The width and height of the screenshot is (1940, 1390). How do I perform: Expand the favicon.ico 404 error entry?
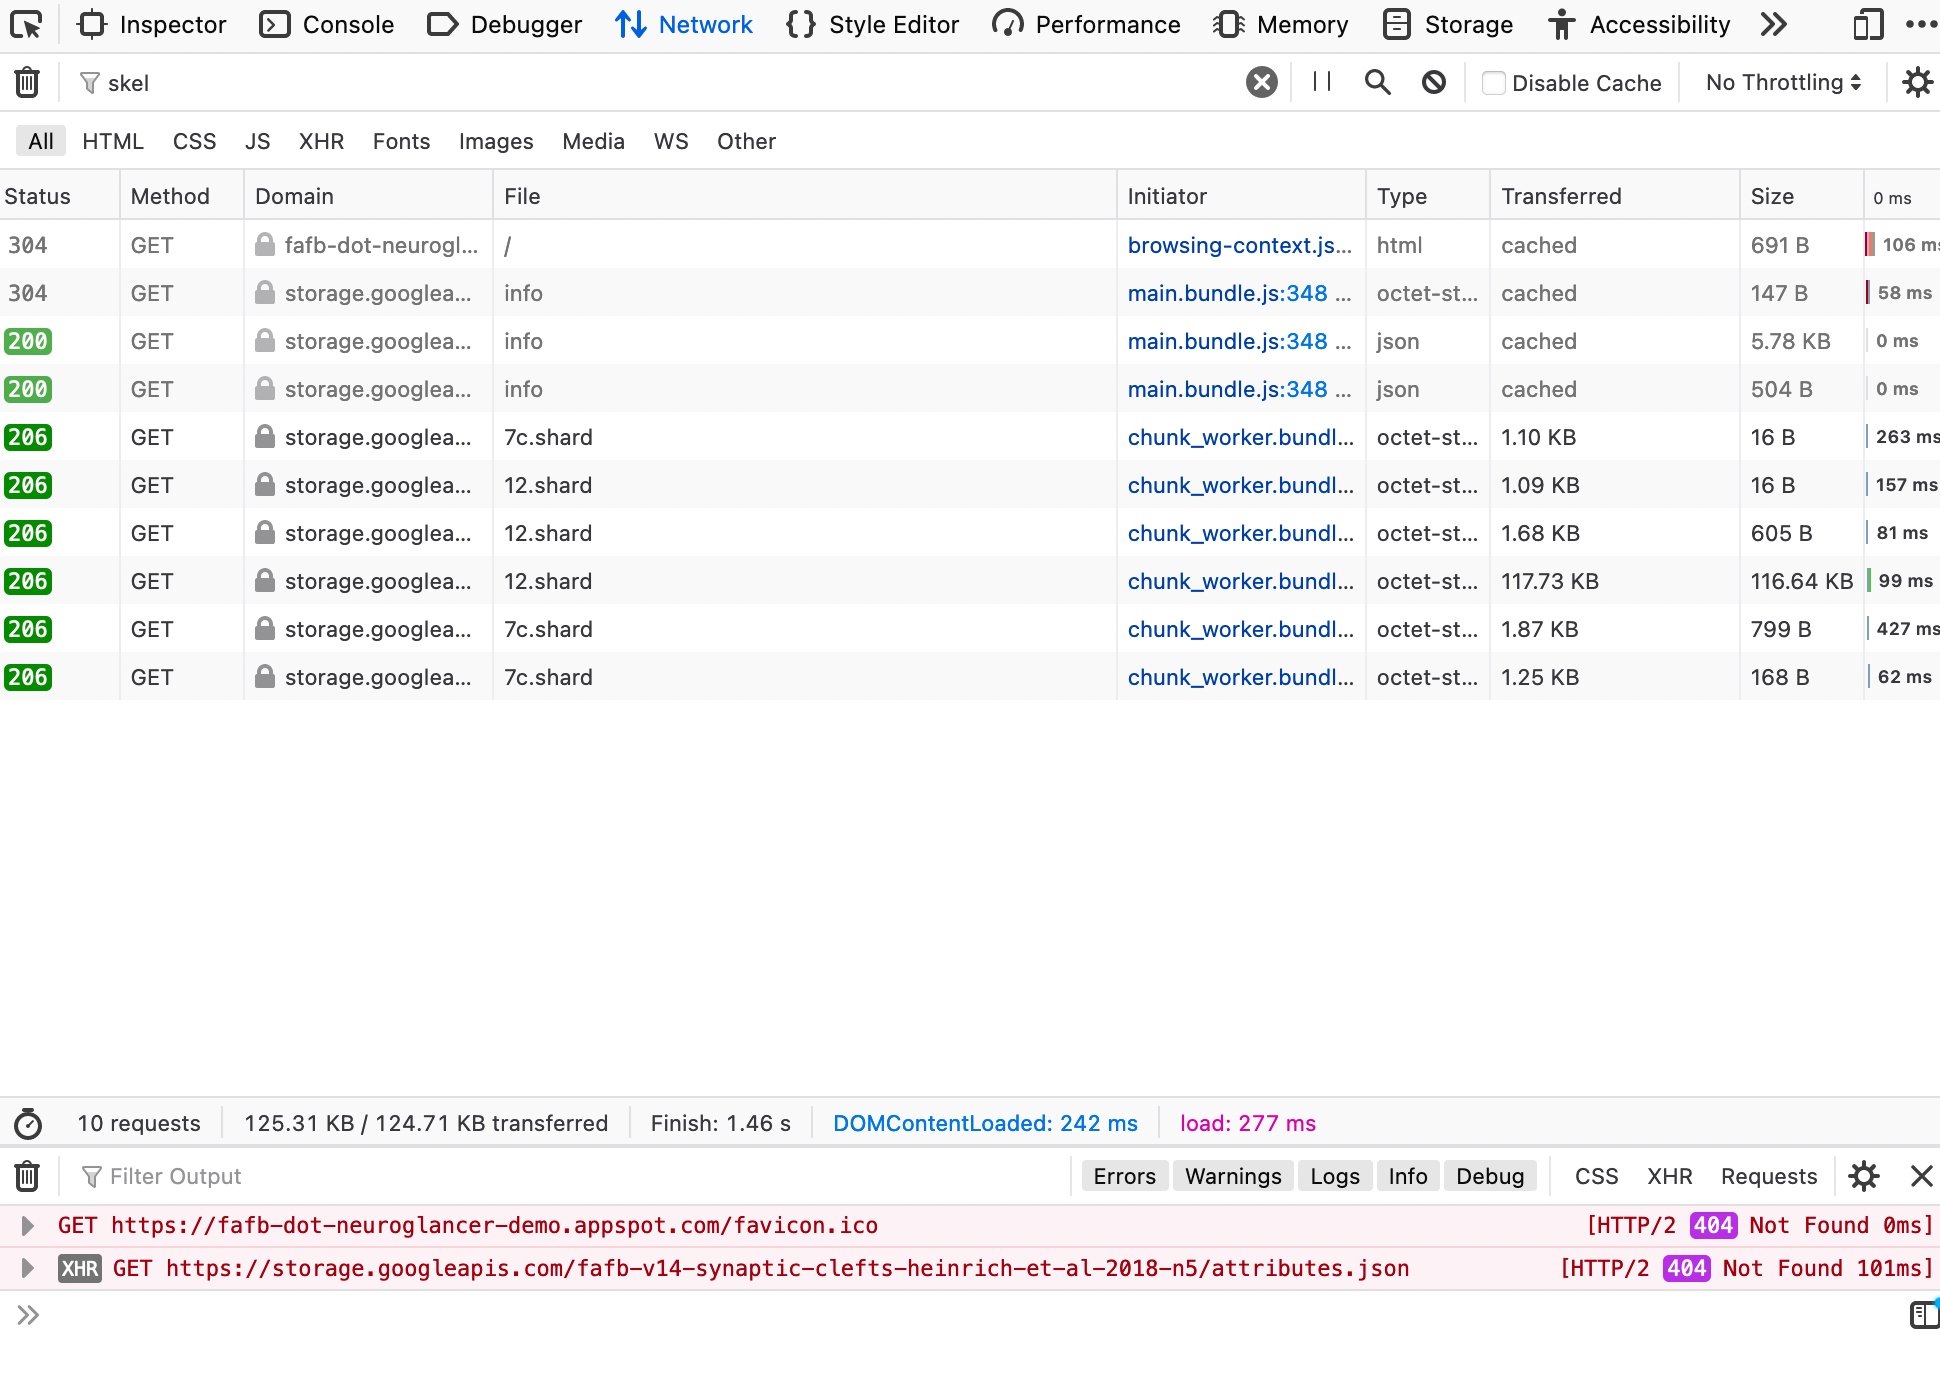point(26,1224)
